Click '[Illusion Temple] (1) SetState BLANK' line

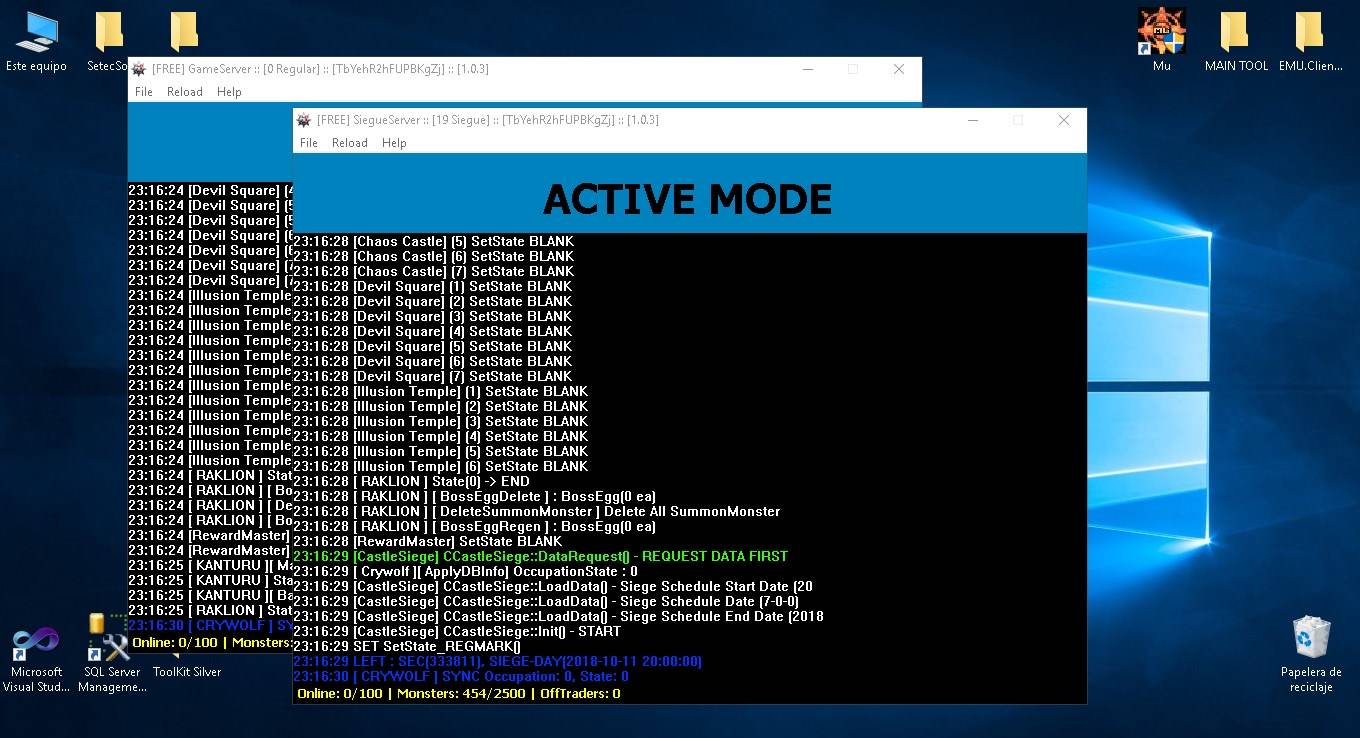[440, 391]
